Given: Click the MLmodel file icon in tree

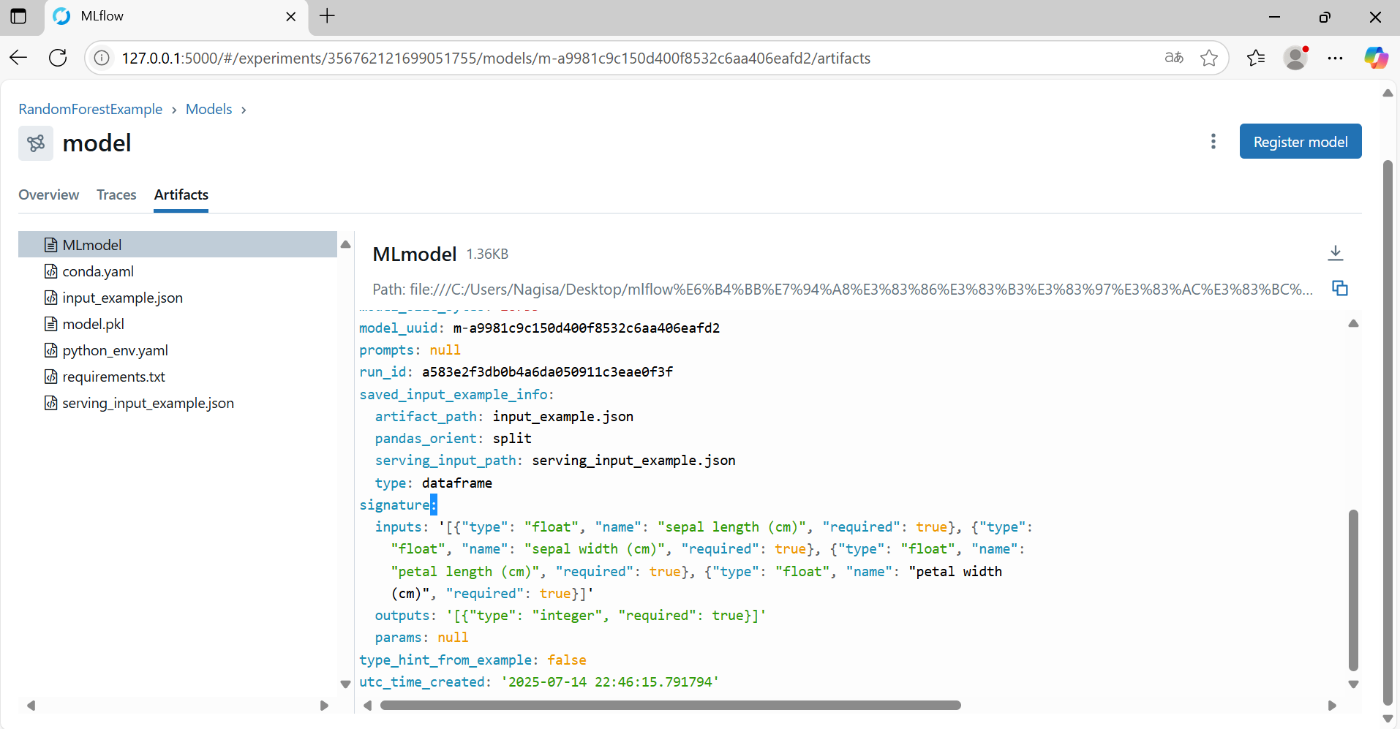Looking at the screenshot, I should [52, 244].
